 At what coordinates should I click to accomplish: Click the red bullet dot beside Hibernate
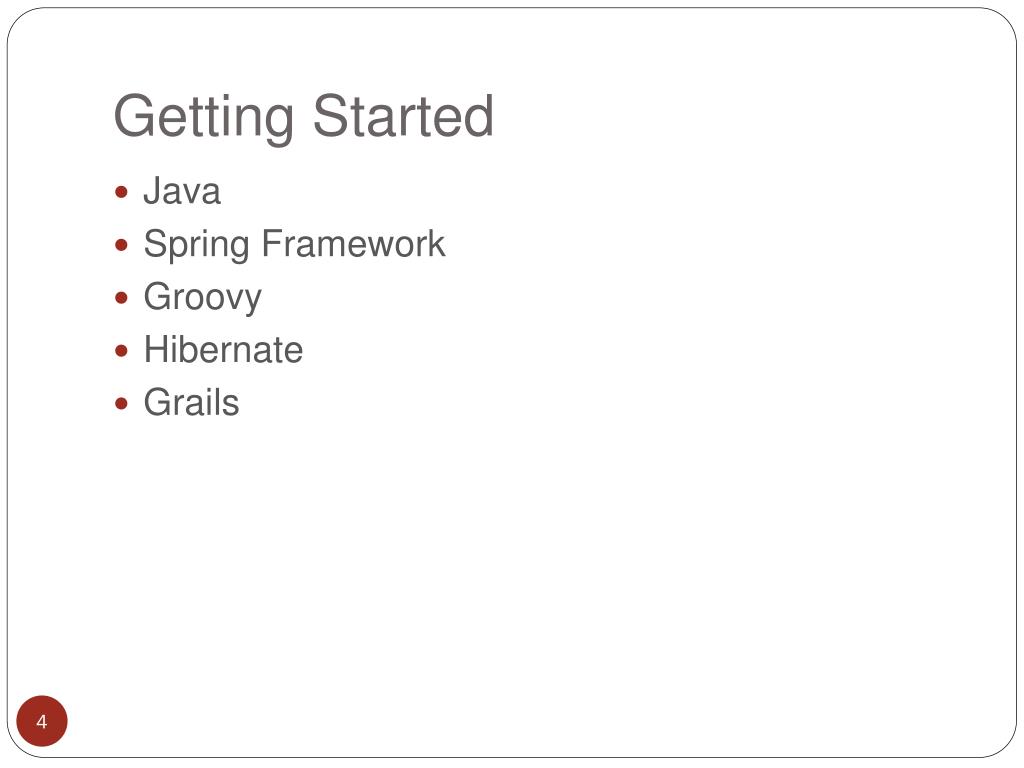(x=121, y=351)
